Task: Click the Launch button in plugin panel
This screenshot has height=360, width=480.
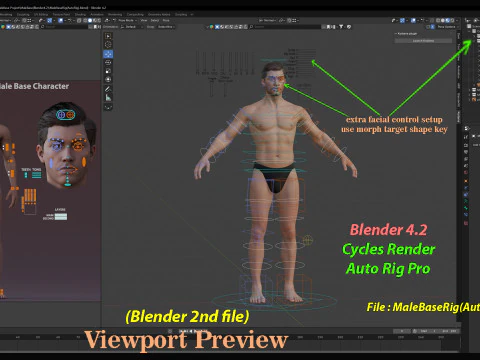Action: [423, 41]
